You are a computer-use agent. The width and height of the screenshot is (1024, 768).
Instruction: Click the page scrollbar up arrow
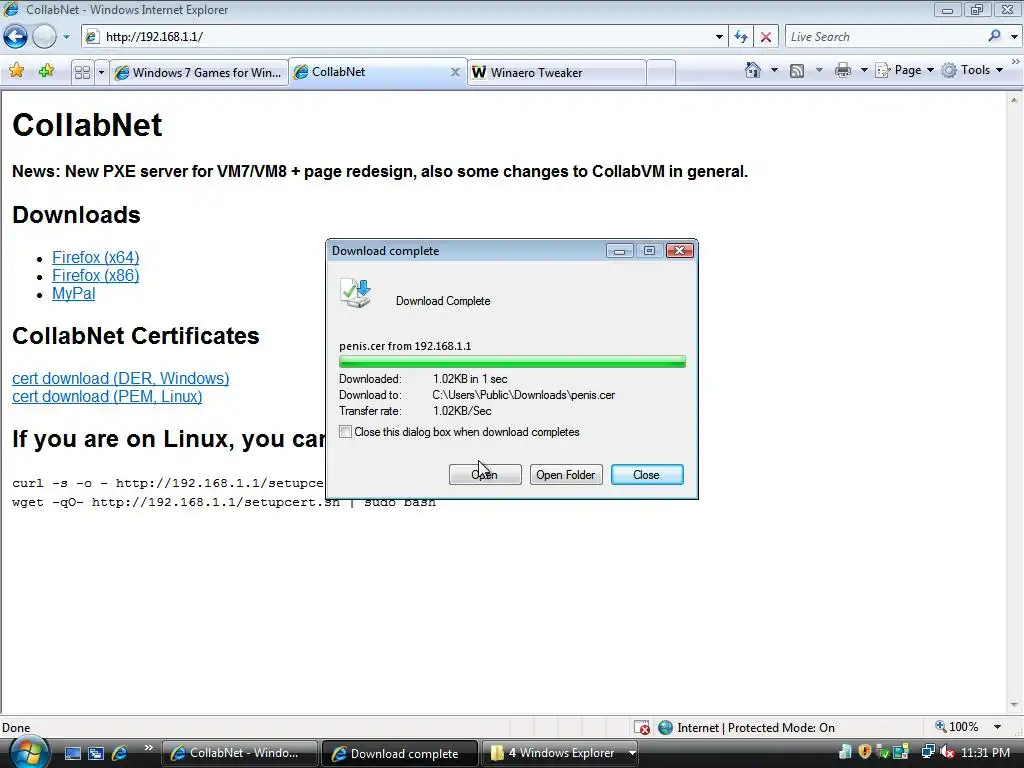pyautogui.click(x=1014, y=101)
